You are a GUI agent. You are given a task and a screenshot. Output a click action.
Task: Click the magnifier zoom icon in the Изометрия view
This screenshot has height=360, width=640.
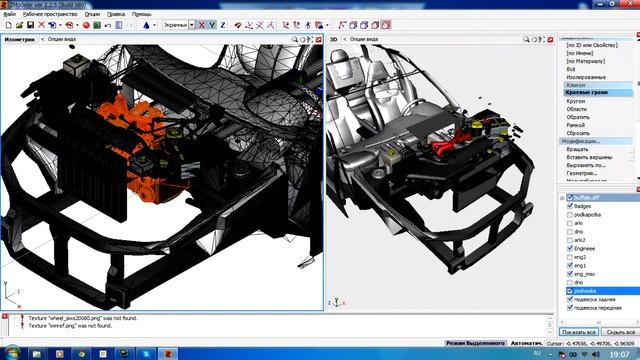295,40
